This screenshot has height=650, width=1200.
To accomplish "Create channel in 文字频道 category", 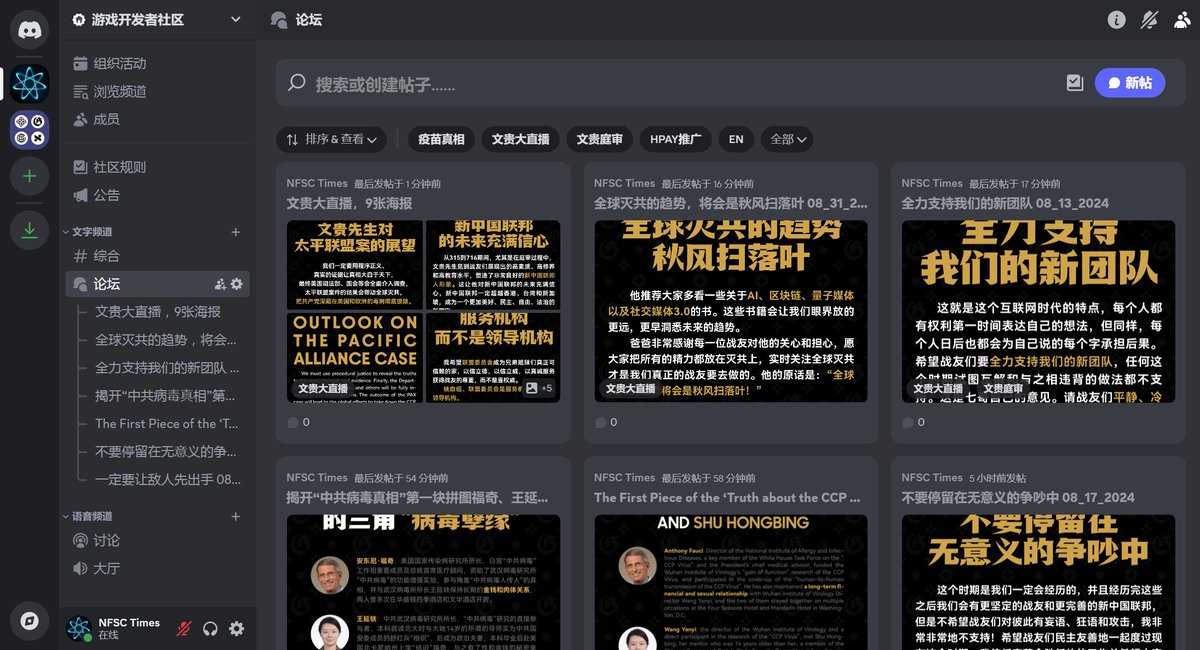I will [236, 232].
